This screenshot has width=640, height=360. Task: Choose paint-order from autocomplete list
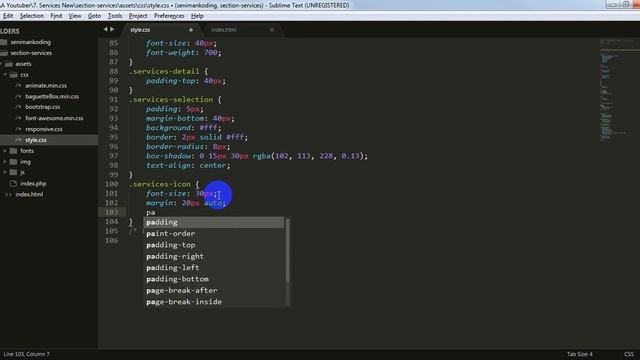pos(214,233)
